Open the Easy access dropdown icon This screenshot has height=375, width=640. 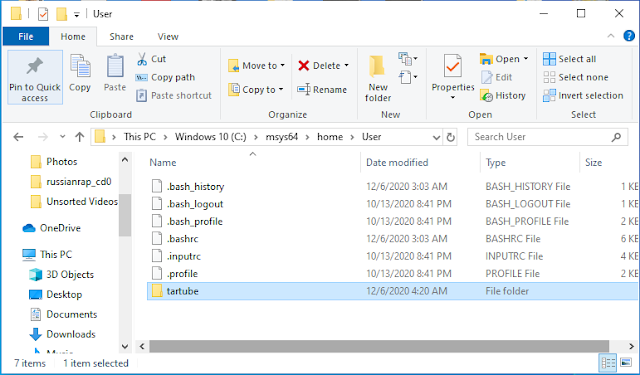408,77
